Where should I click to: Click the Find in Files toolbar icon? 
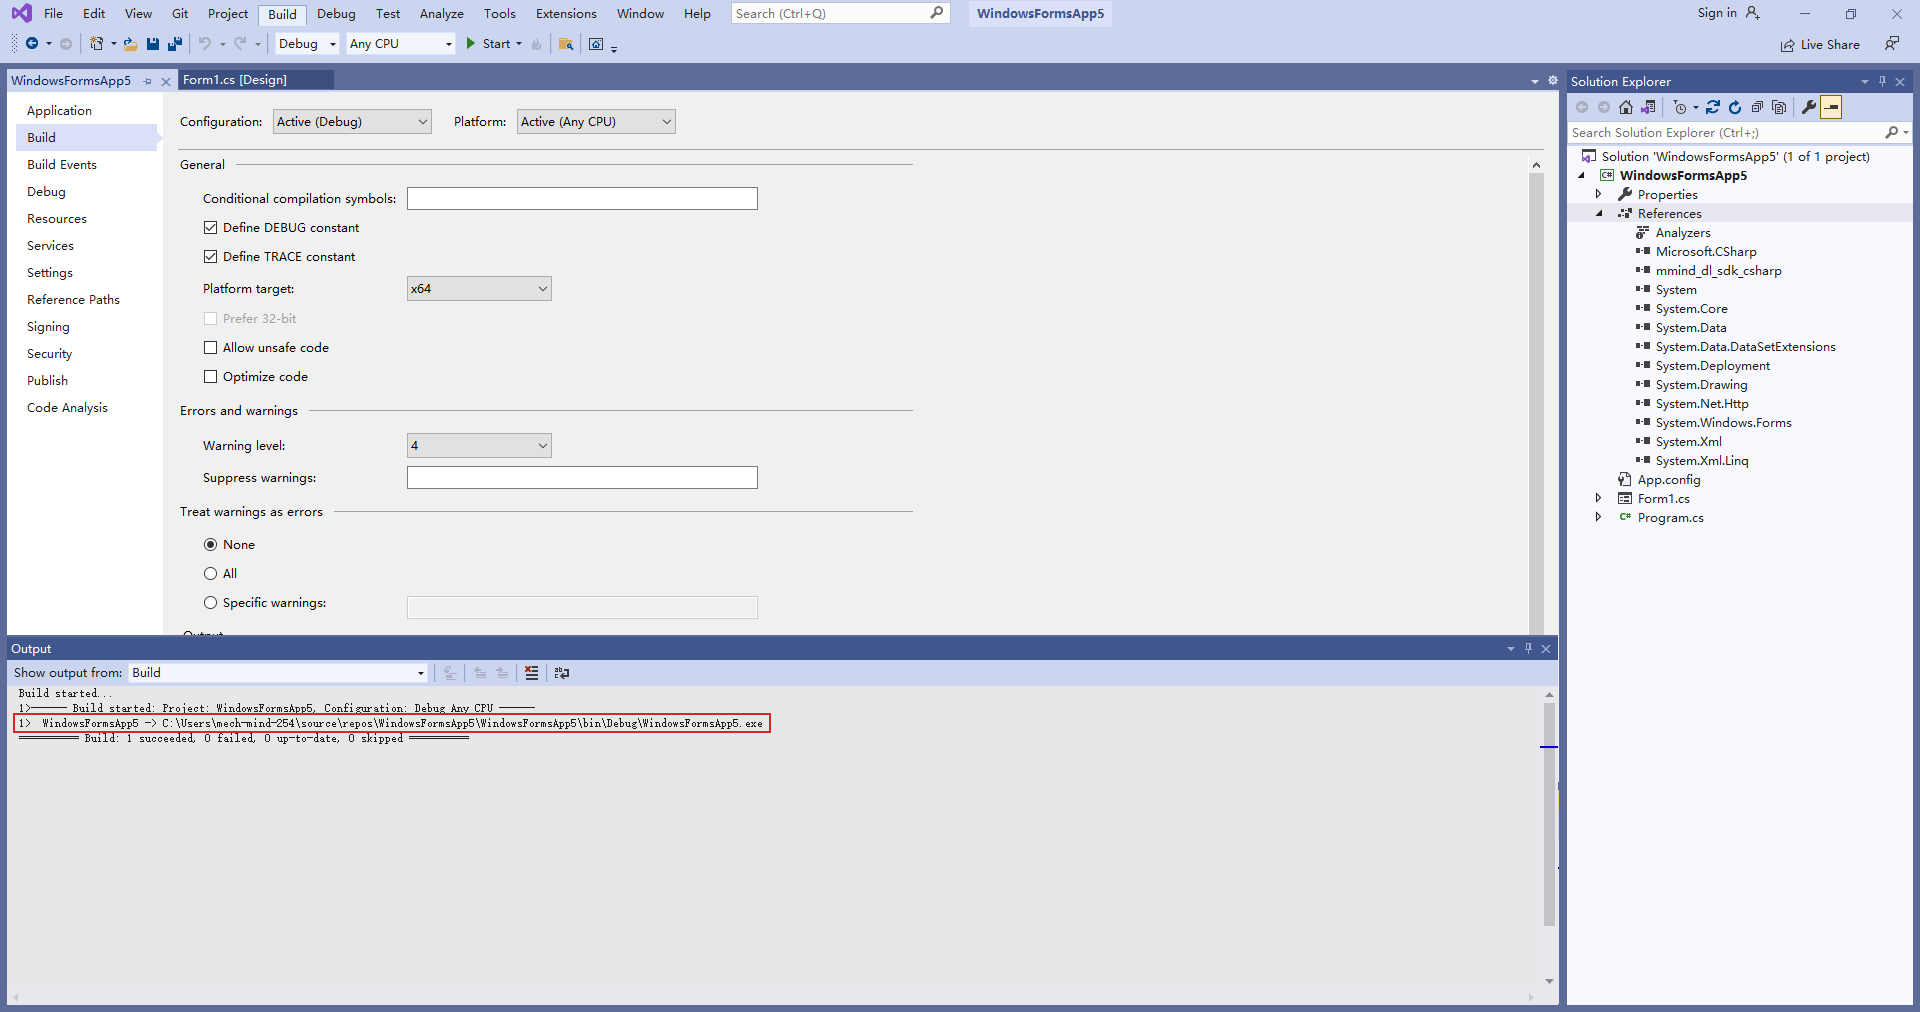(x=566, y=44)
